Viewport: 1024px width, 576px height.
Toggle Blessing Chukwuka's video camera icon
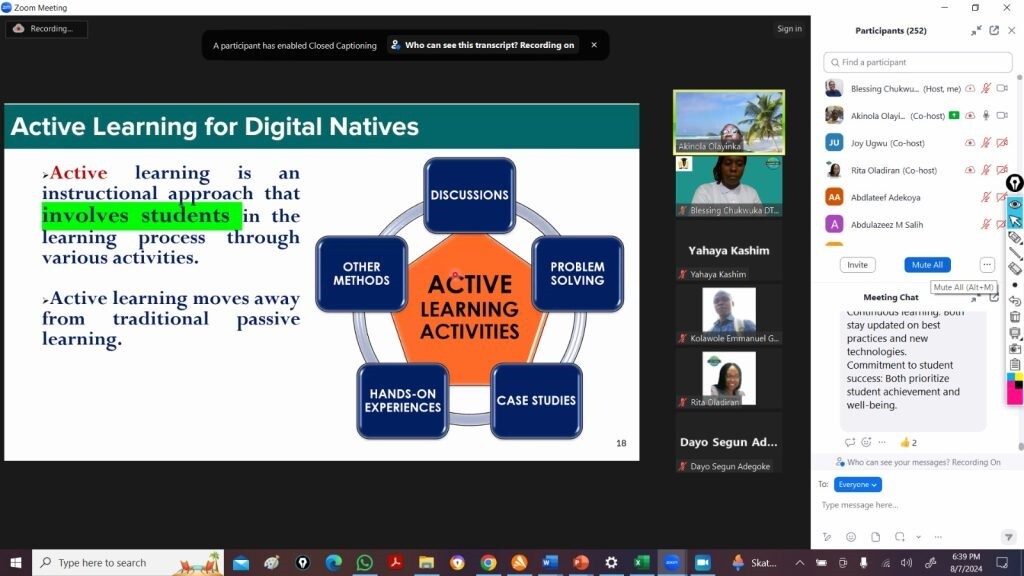[x=1002, y=89]
